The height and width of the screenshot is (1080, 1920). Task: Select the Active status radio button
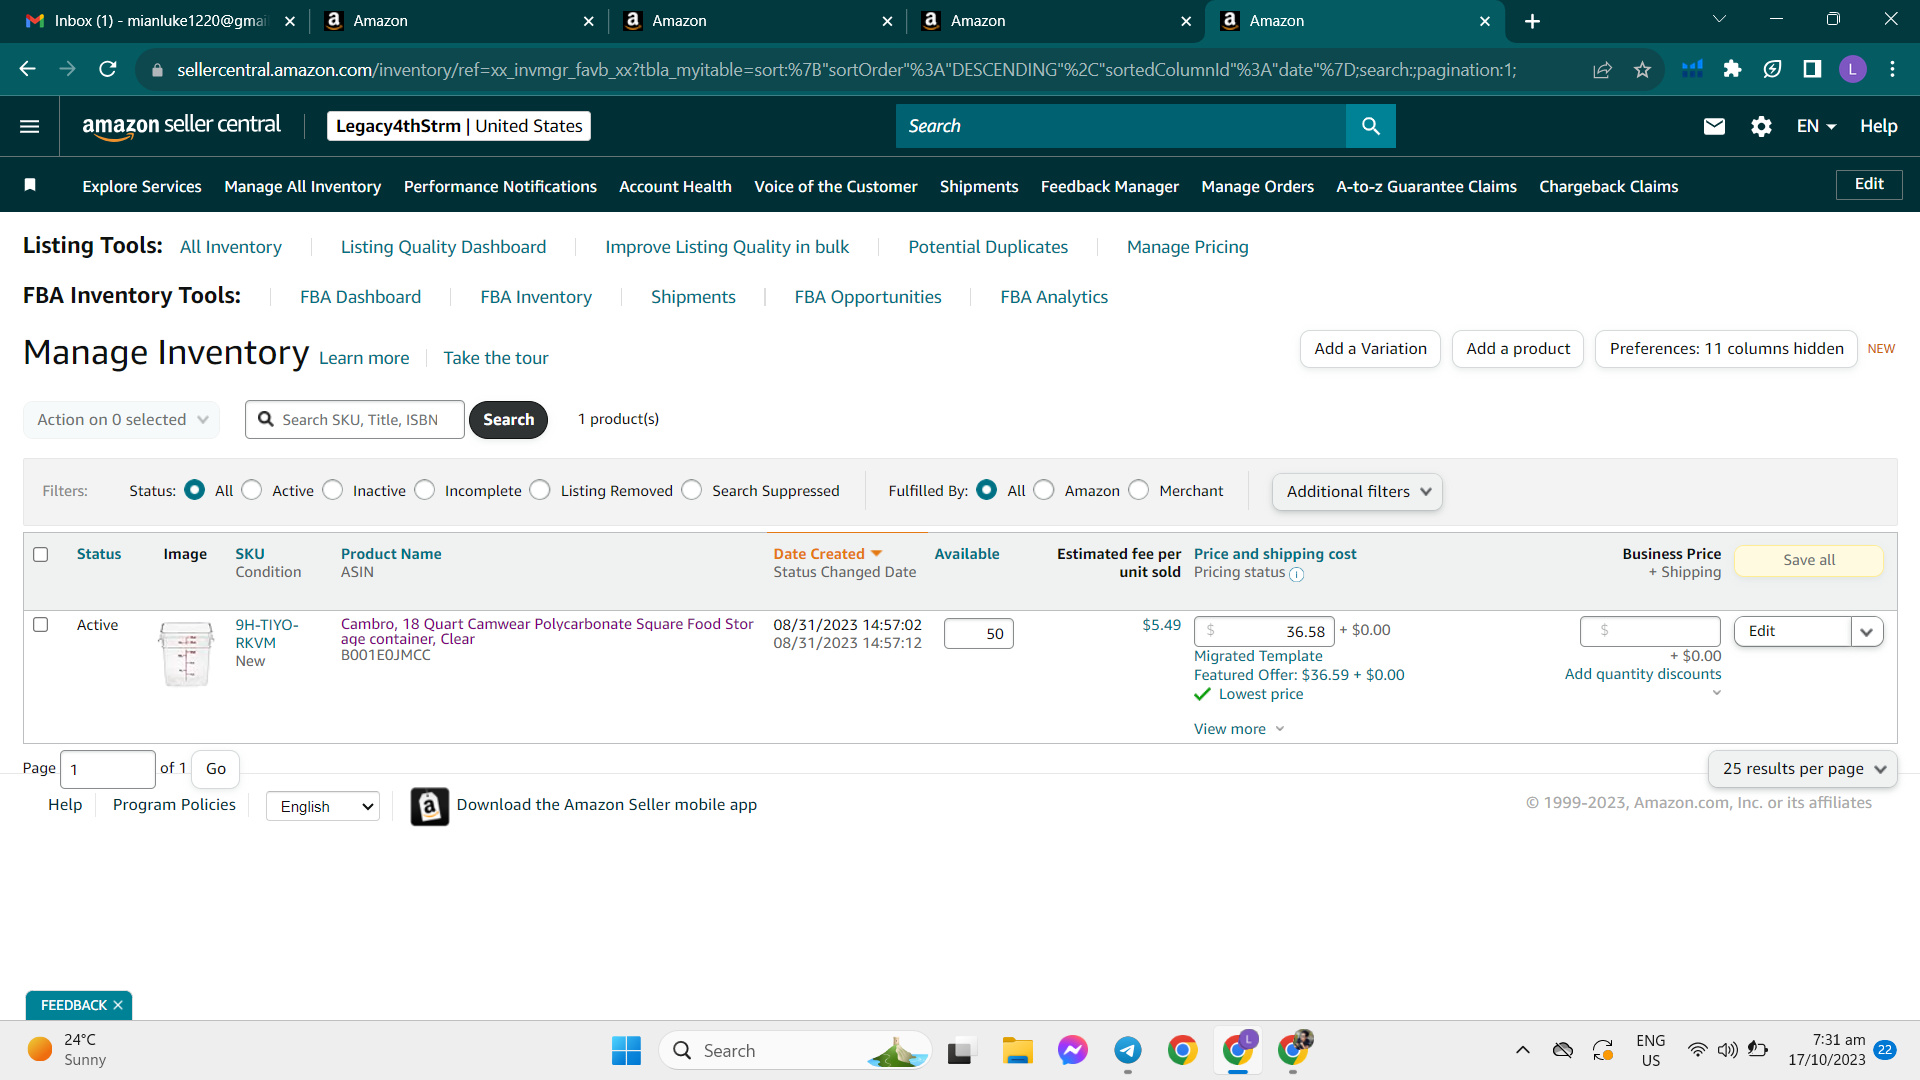point(252,490)
